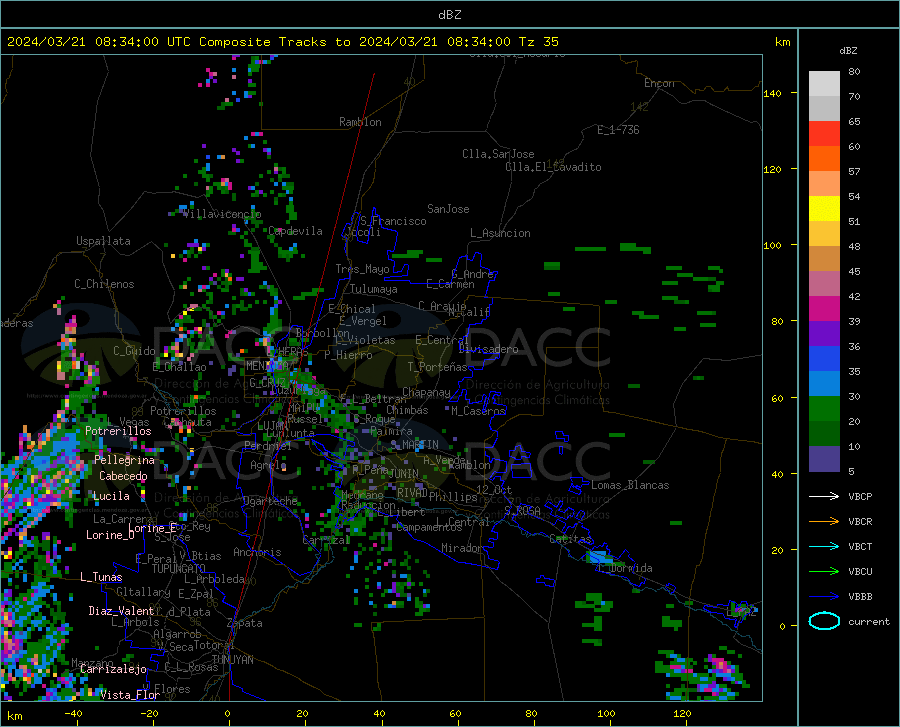Click the 'TUPUNGATO' map label
Screen dimensions: 900x727
[179, 569]
